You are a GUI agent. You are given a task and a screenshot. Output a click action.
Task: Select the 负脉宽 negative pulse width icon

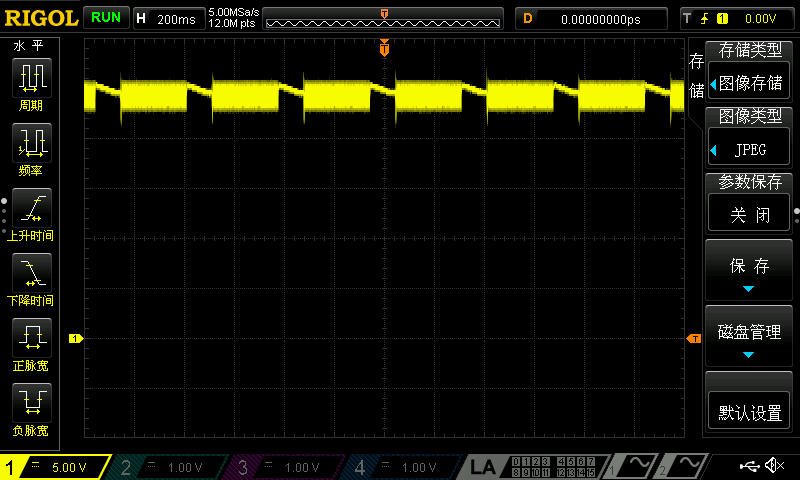pos(31,402)
